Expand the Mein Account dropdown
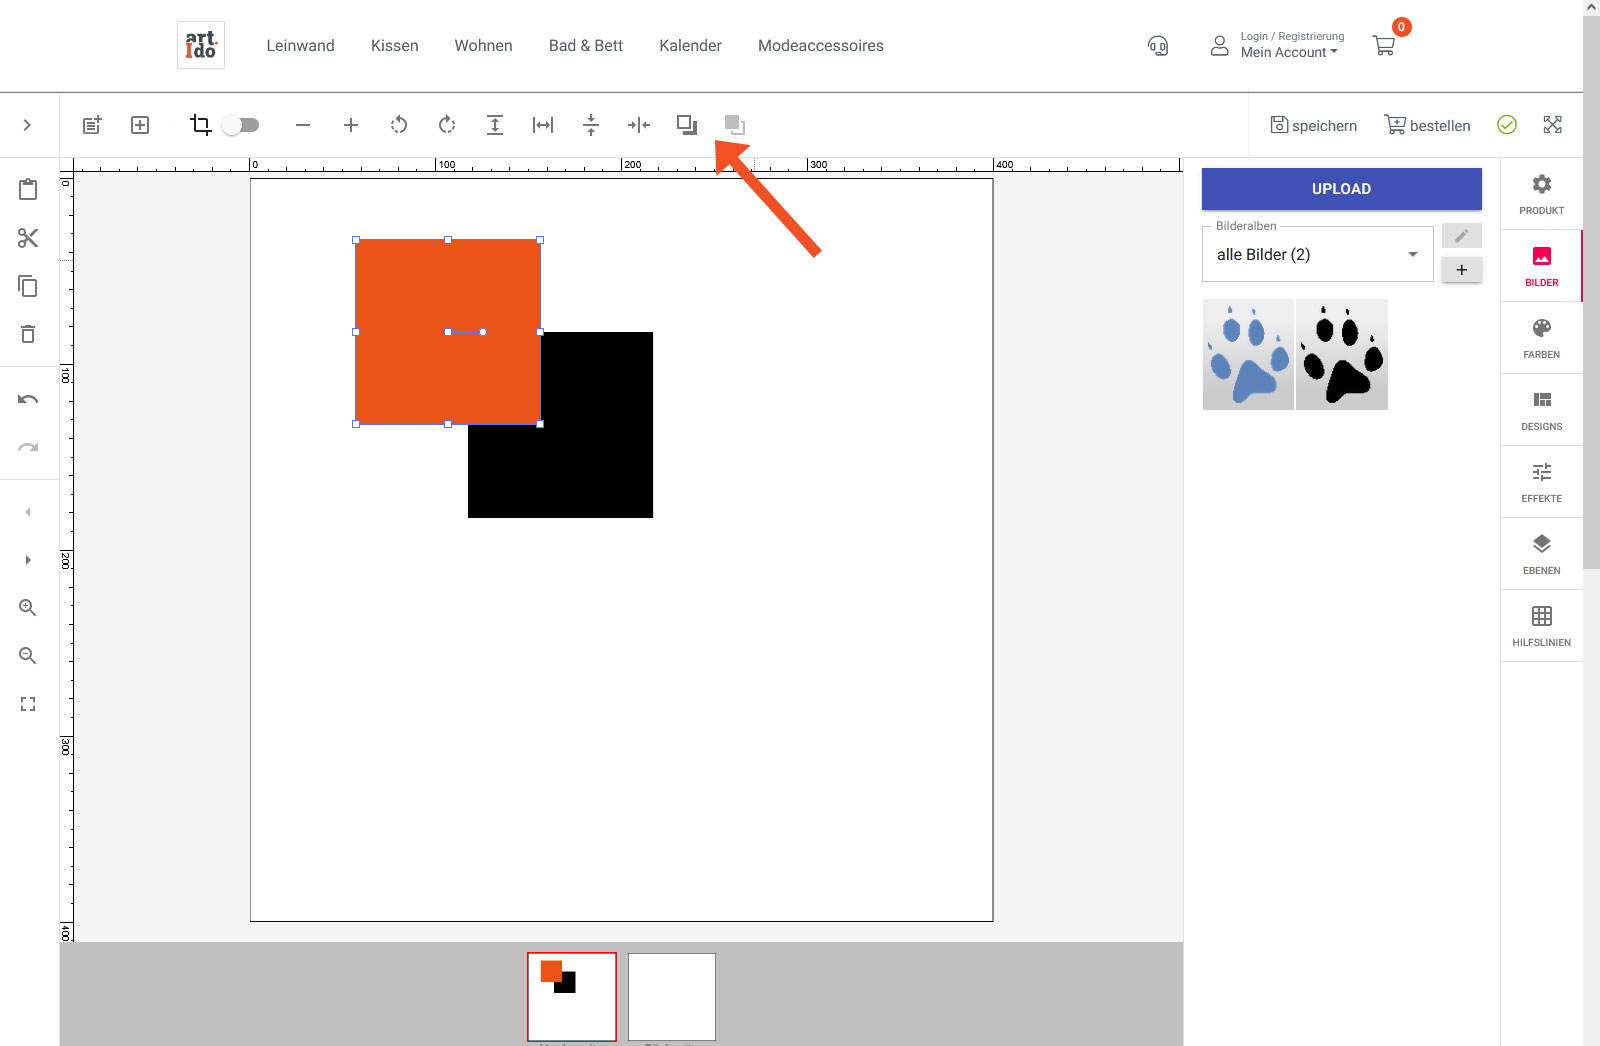 [x=1289, y=53]
